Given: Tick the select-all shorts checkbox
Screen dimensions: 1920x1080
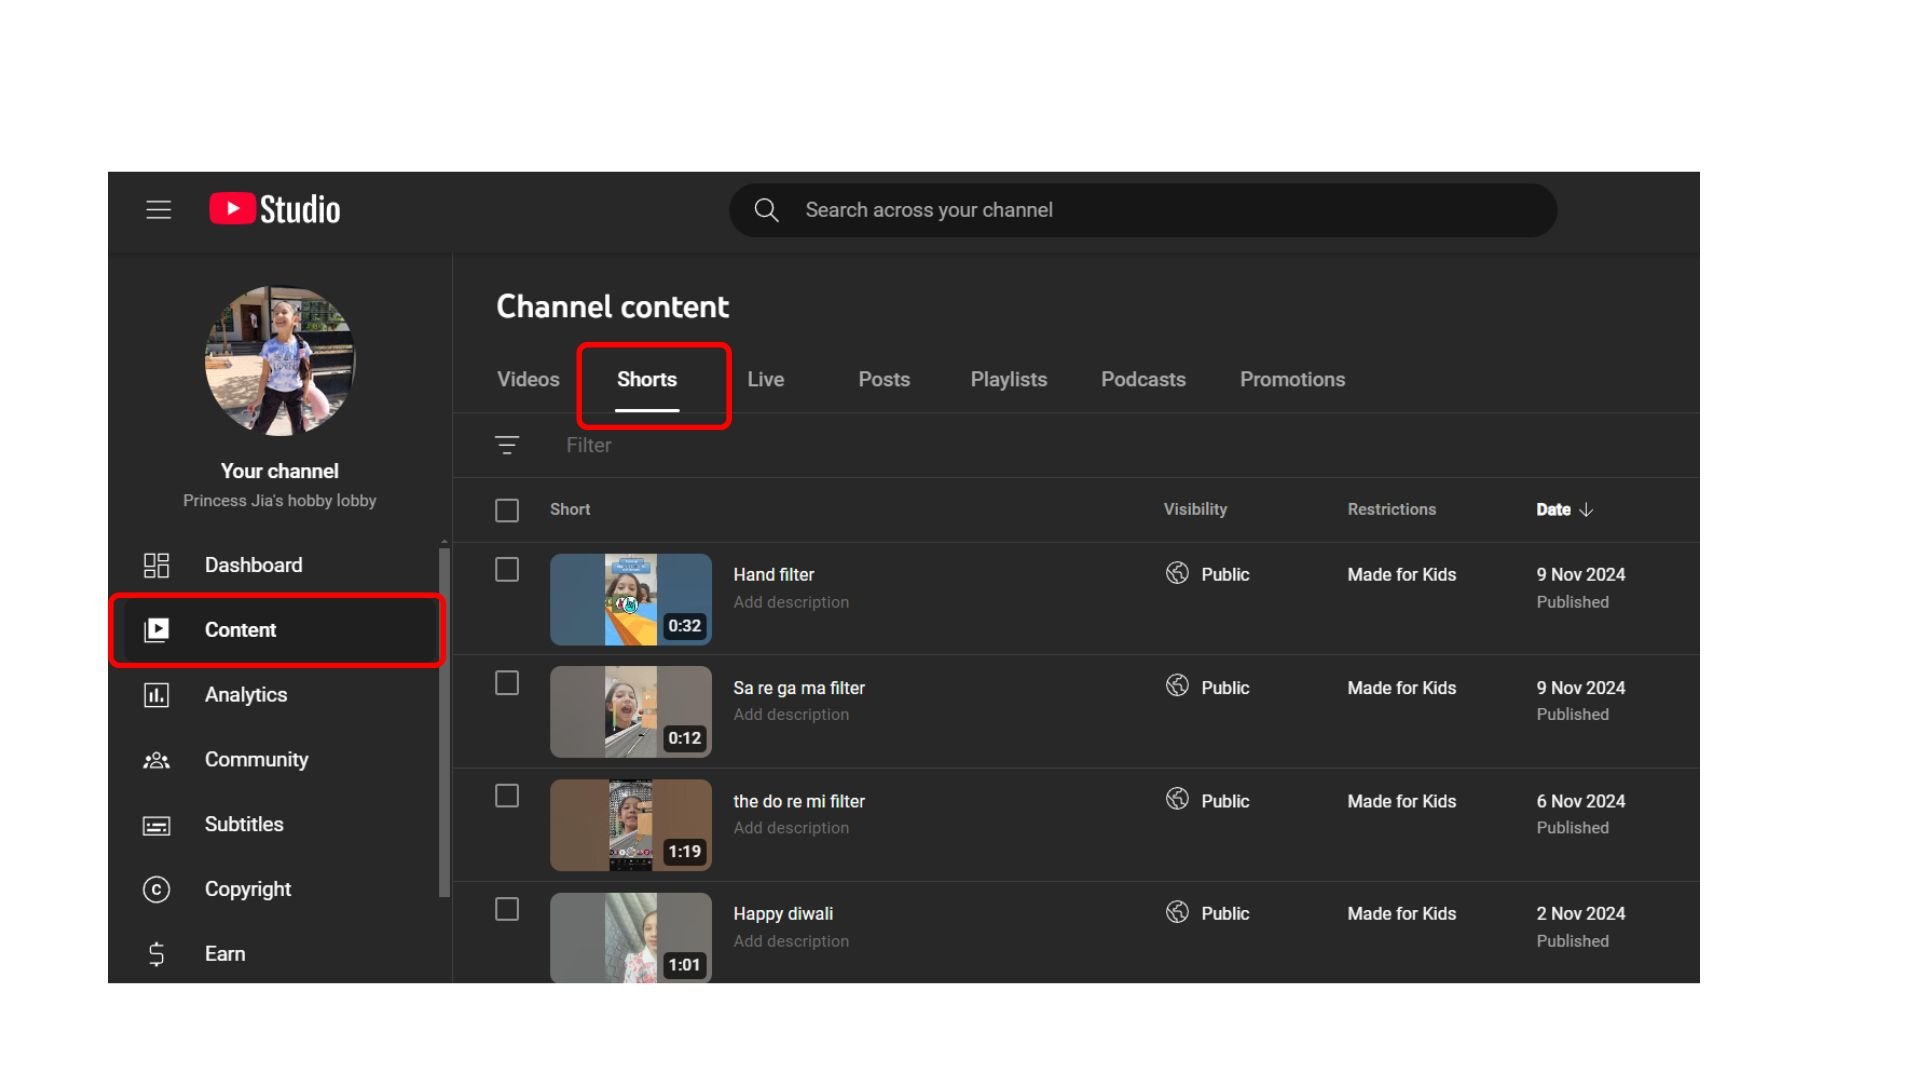Looking at the screenshot, I should coord(507,511).
